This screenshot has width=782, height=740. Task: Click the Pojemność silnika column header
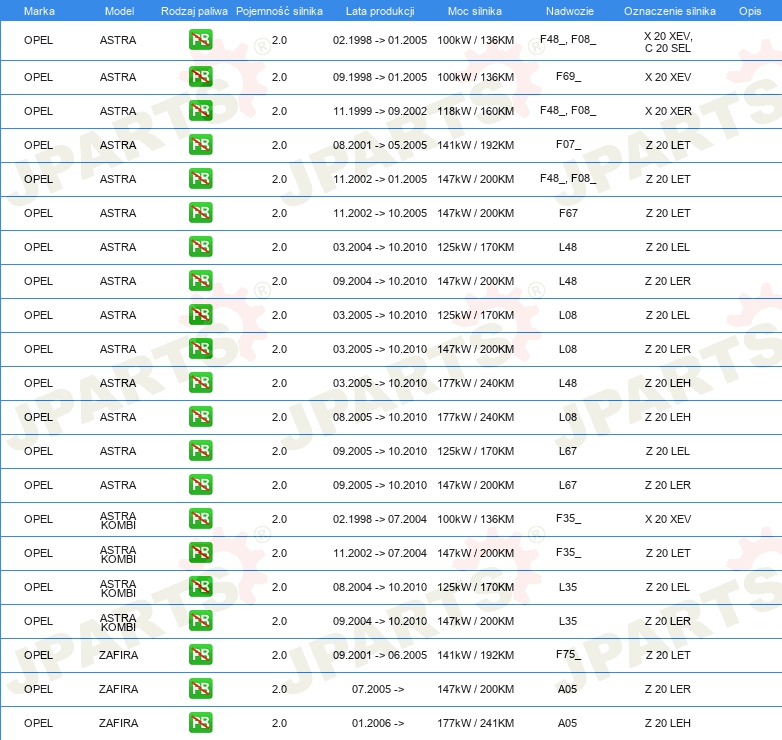tap(279, 11)
